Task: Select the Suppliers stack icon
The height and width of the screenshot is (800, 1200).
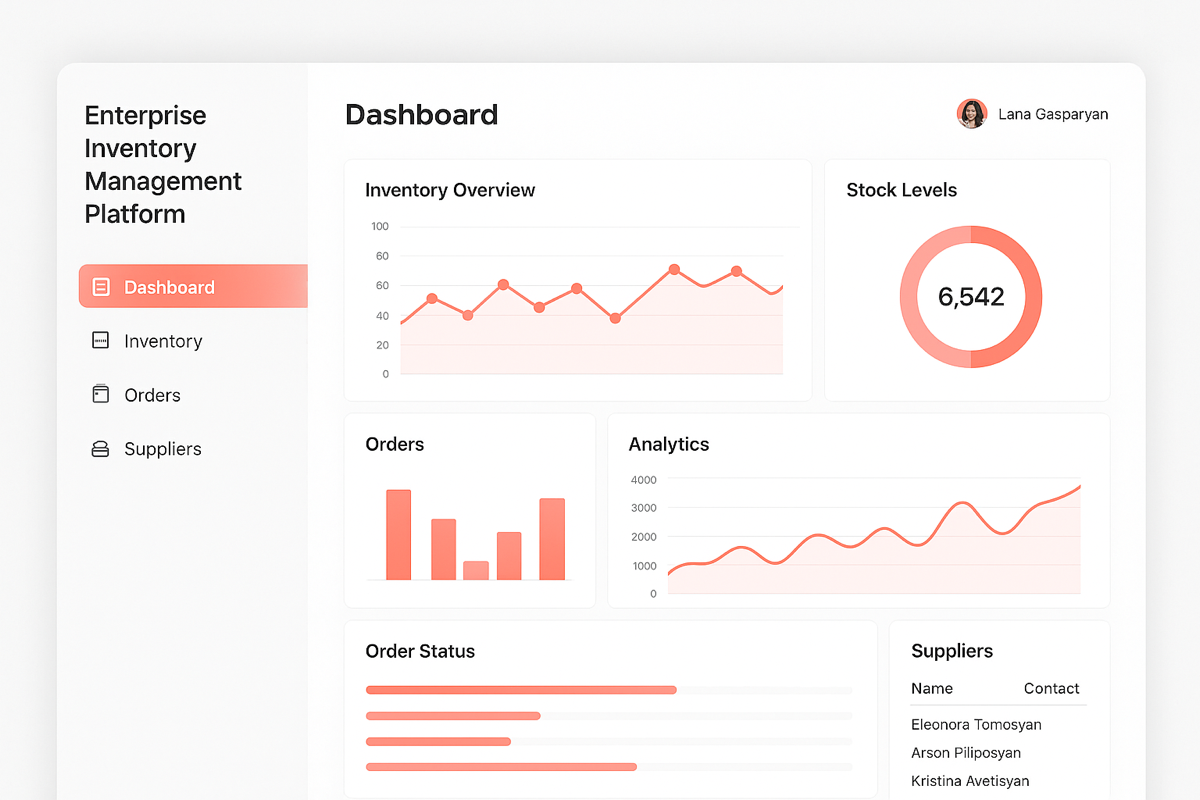Action: pos(100,448)
